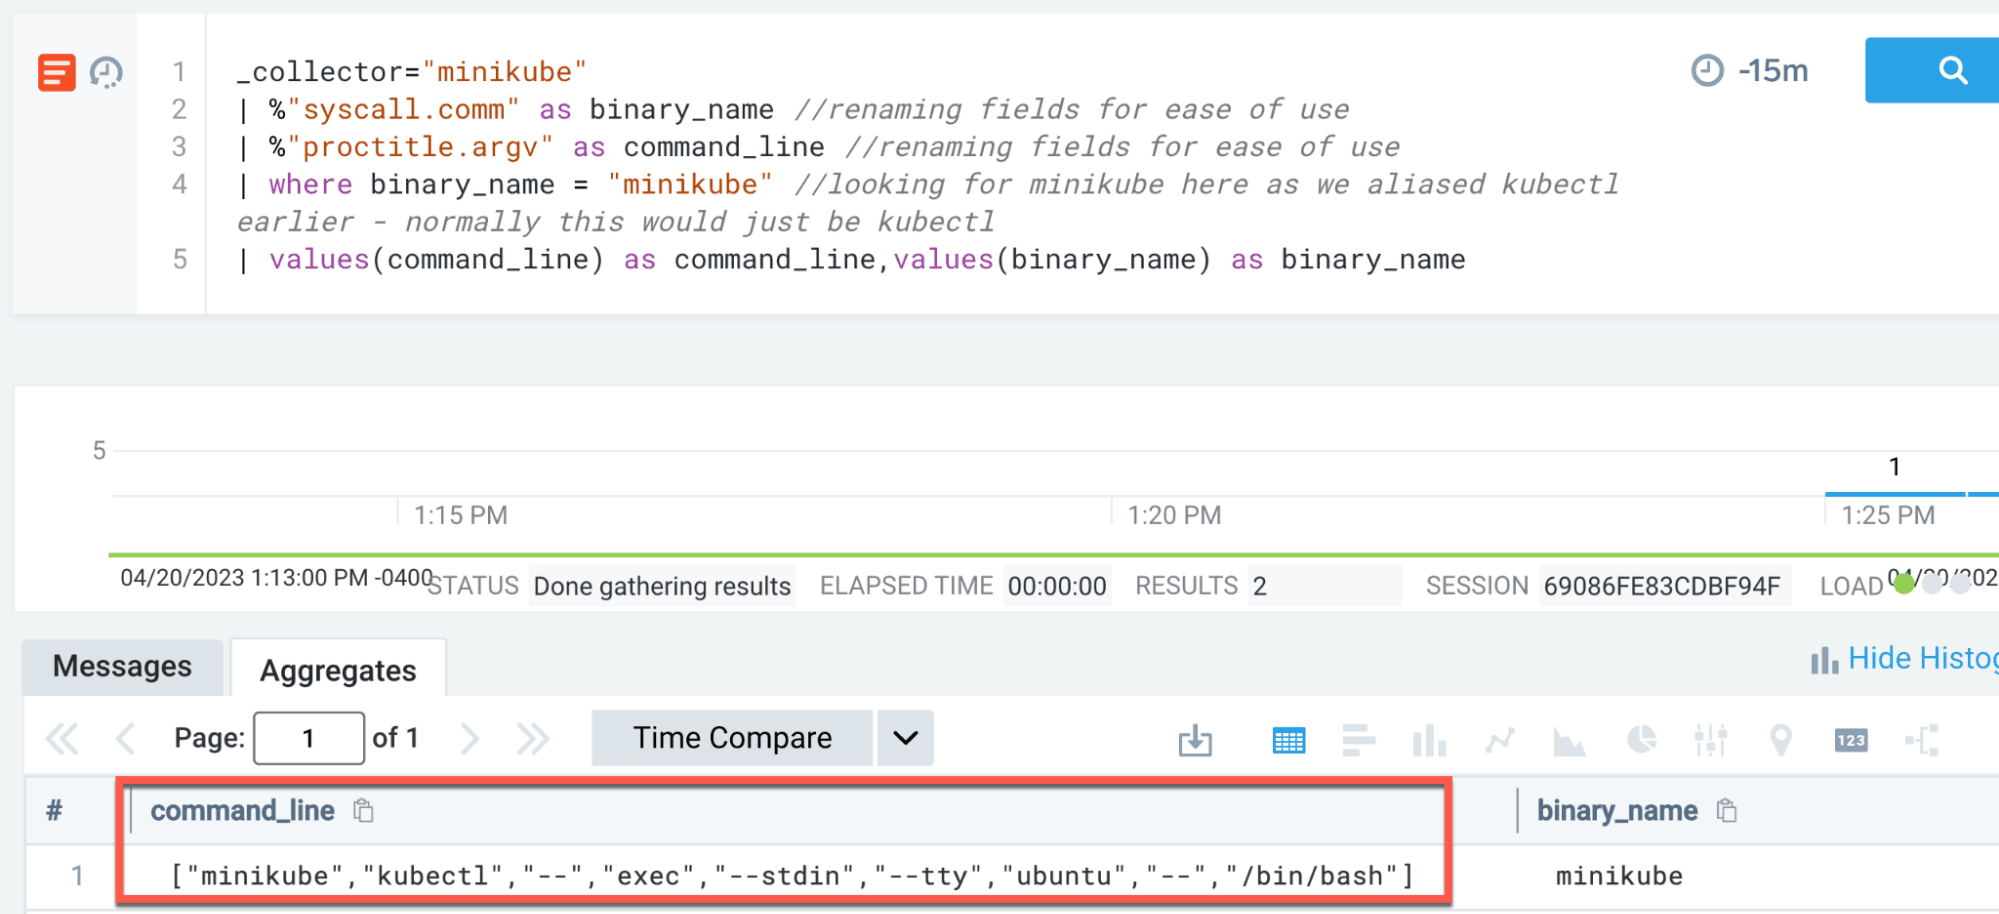Click the 04/20/2023 1:13:00 PM start timestamp
1999x914 pixels.
click(x=277, y=578)
